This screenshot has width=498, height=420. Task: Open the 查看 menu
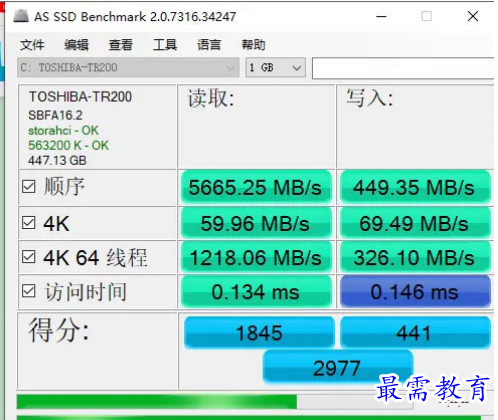[121, 44]
